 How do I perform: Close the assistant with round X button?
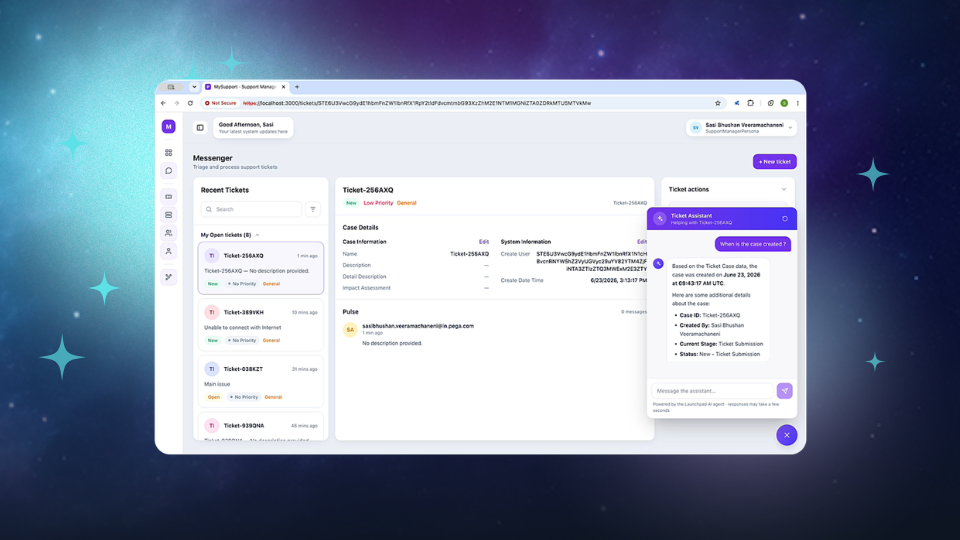(x=787, y=435)
